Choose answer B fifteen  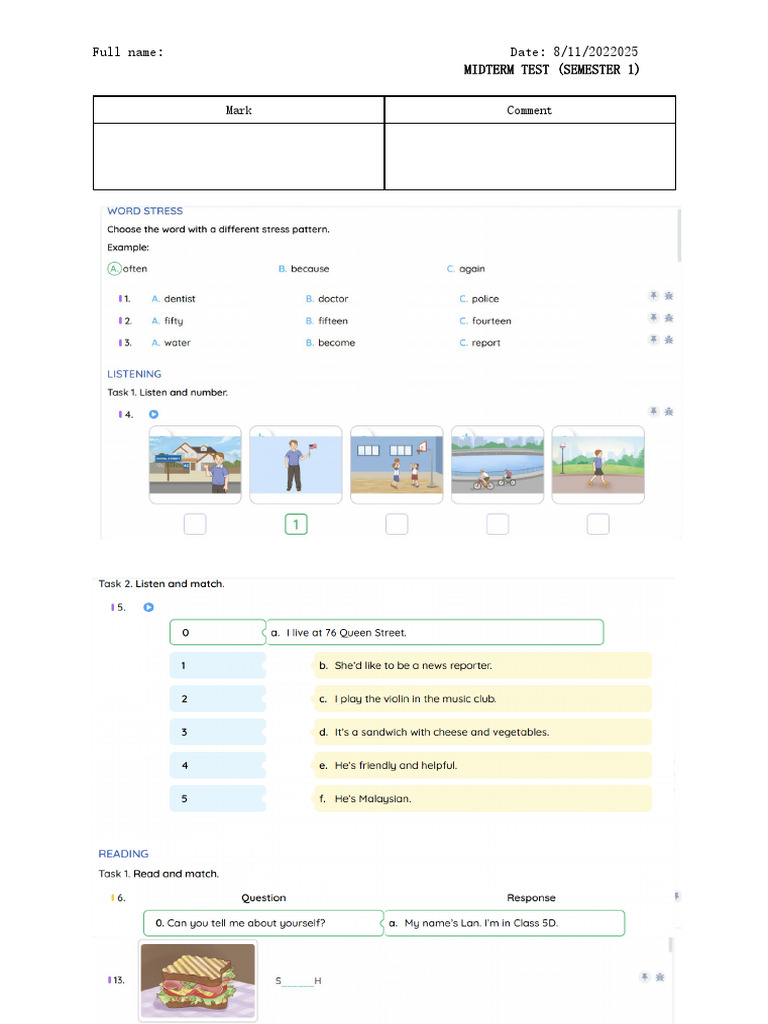coord(327,321)
